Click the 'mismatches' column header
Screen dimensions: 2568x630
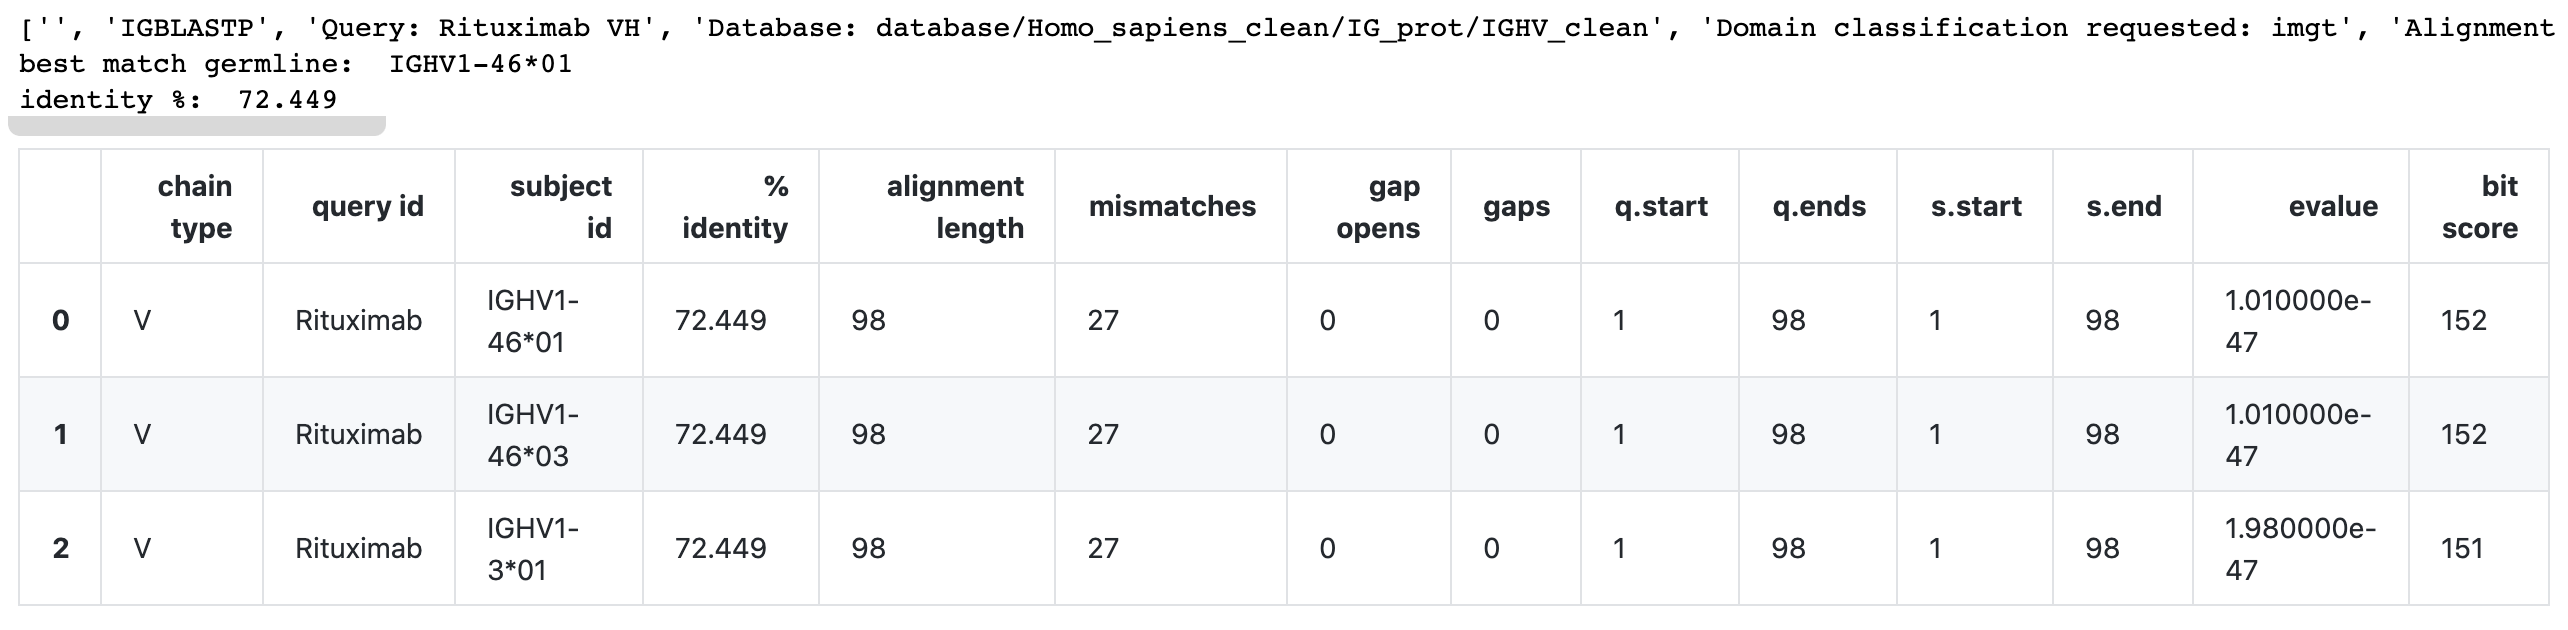pos(1171,207)
